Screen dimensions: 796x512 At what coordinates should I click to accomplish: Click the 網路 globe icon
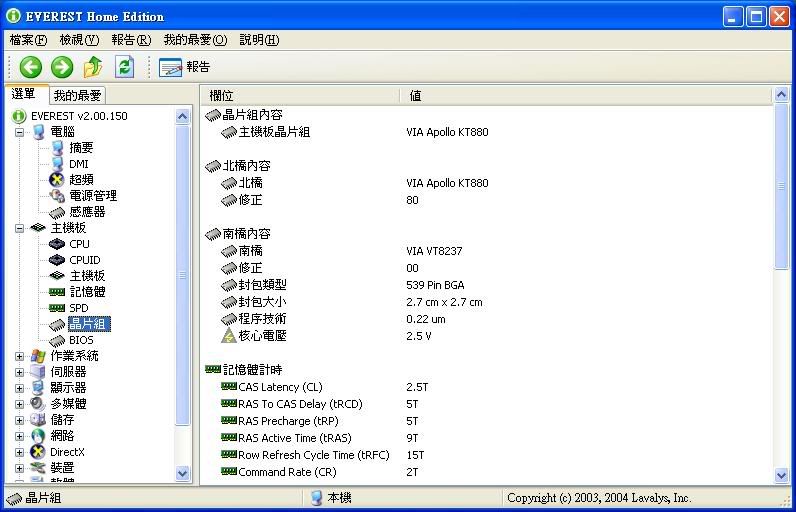(x=38, y=436)
